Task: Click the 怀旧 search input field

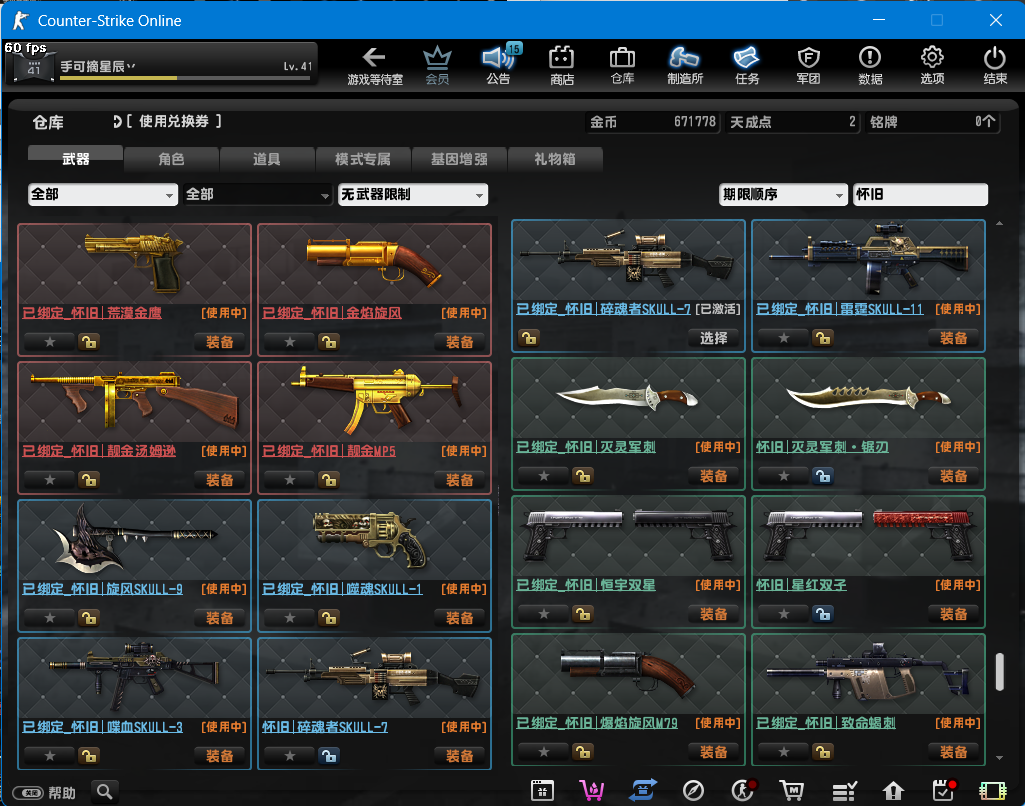Action: (920, 194)
